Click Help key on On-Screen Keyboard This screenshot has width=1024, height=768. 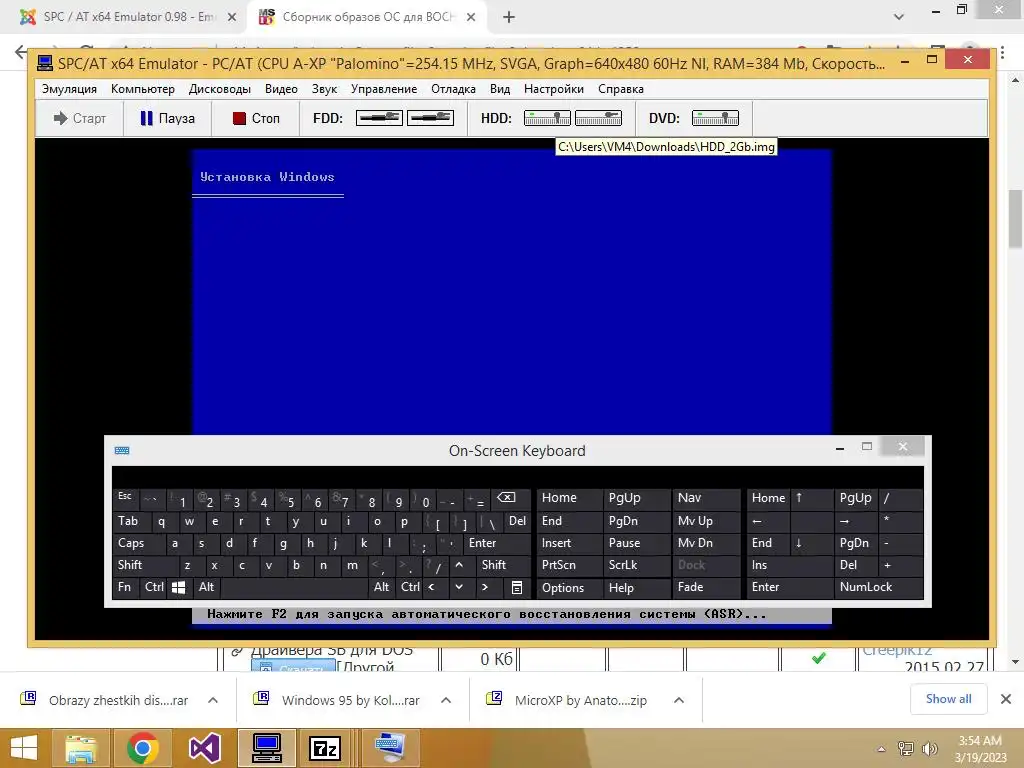point(635,587)
